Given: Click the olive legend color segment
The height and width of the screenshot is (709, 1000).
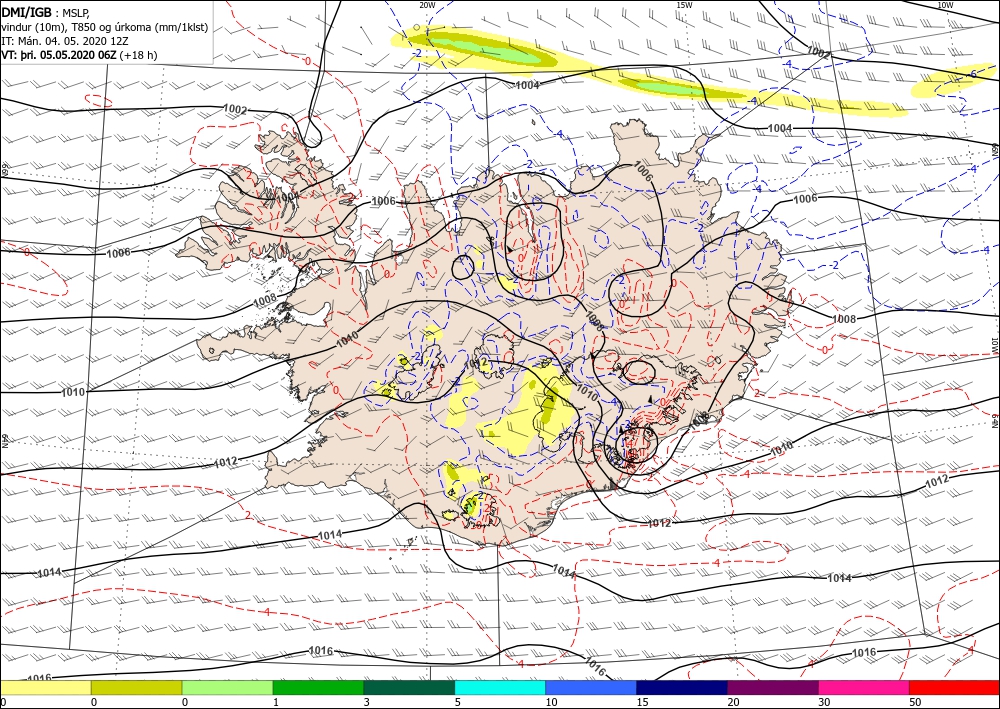Looking at the screenshot, I should point(136,687).
